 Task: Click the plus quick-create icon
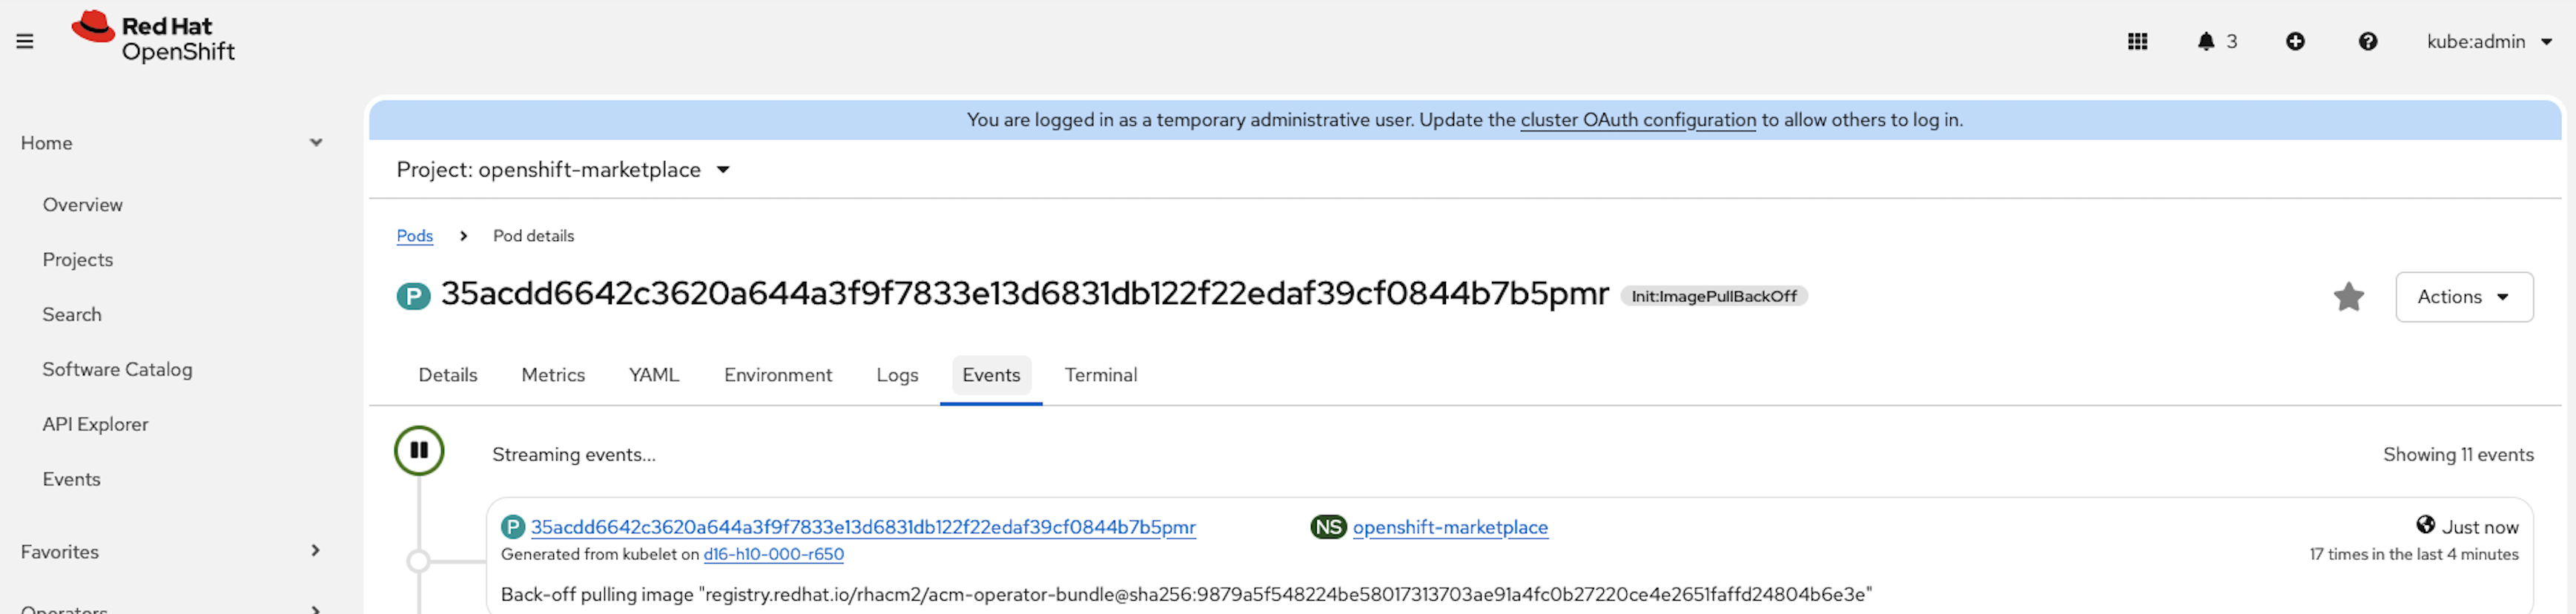[x=2295, y=41]
